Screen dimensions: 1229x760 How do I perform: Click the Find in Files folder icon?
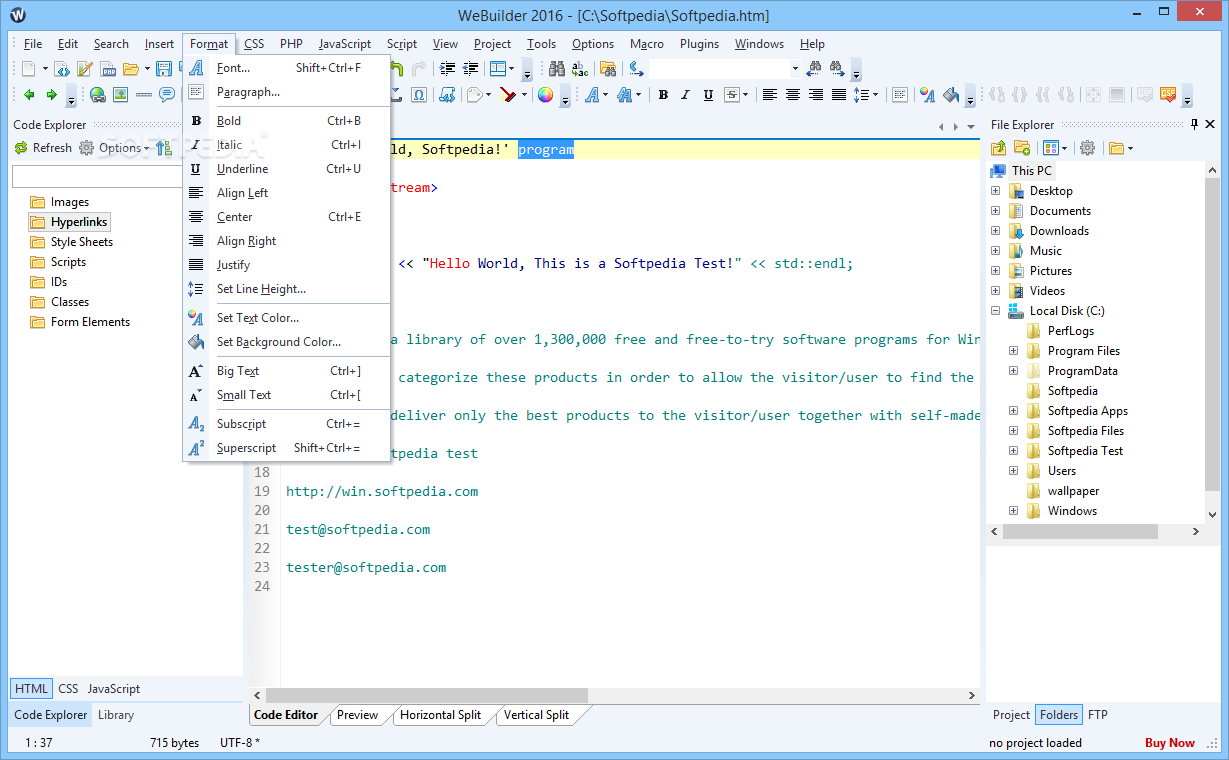point(608,69)
